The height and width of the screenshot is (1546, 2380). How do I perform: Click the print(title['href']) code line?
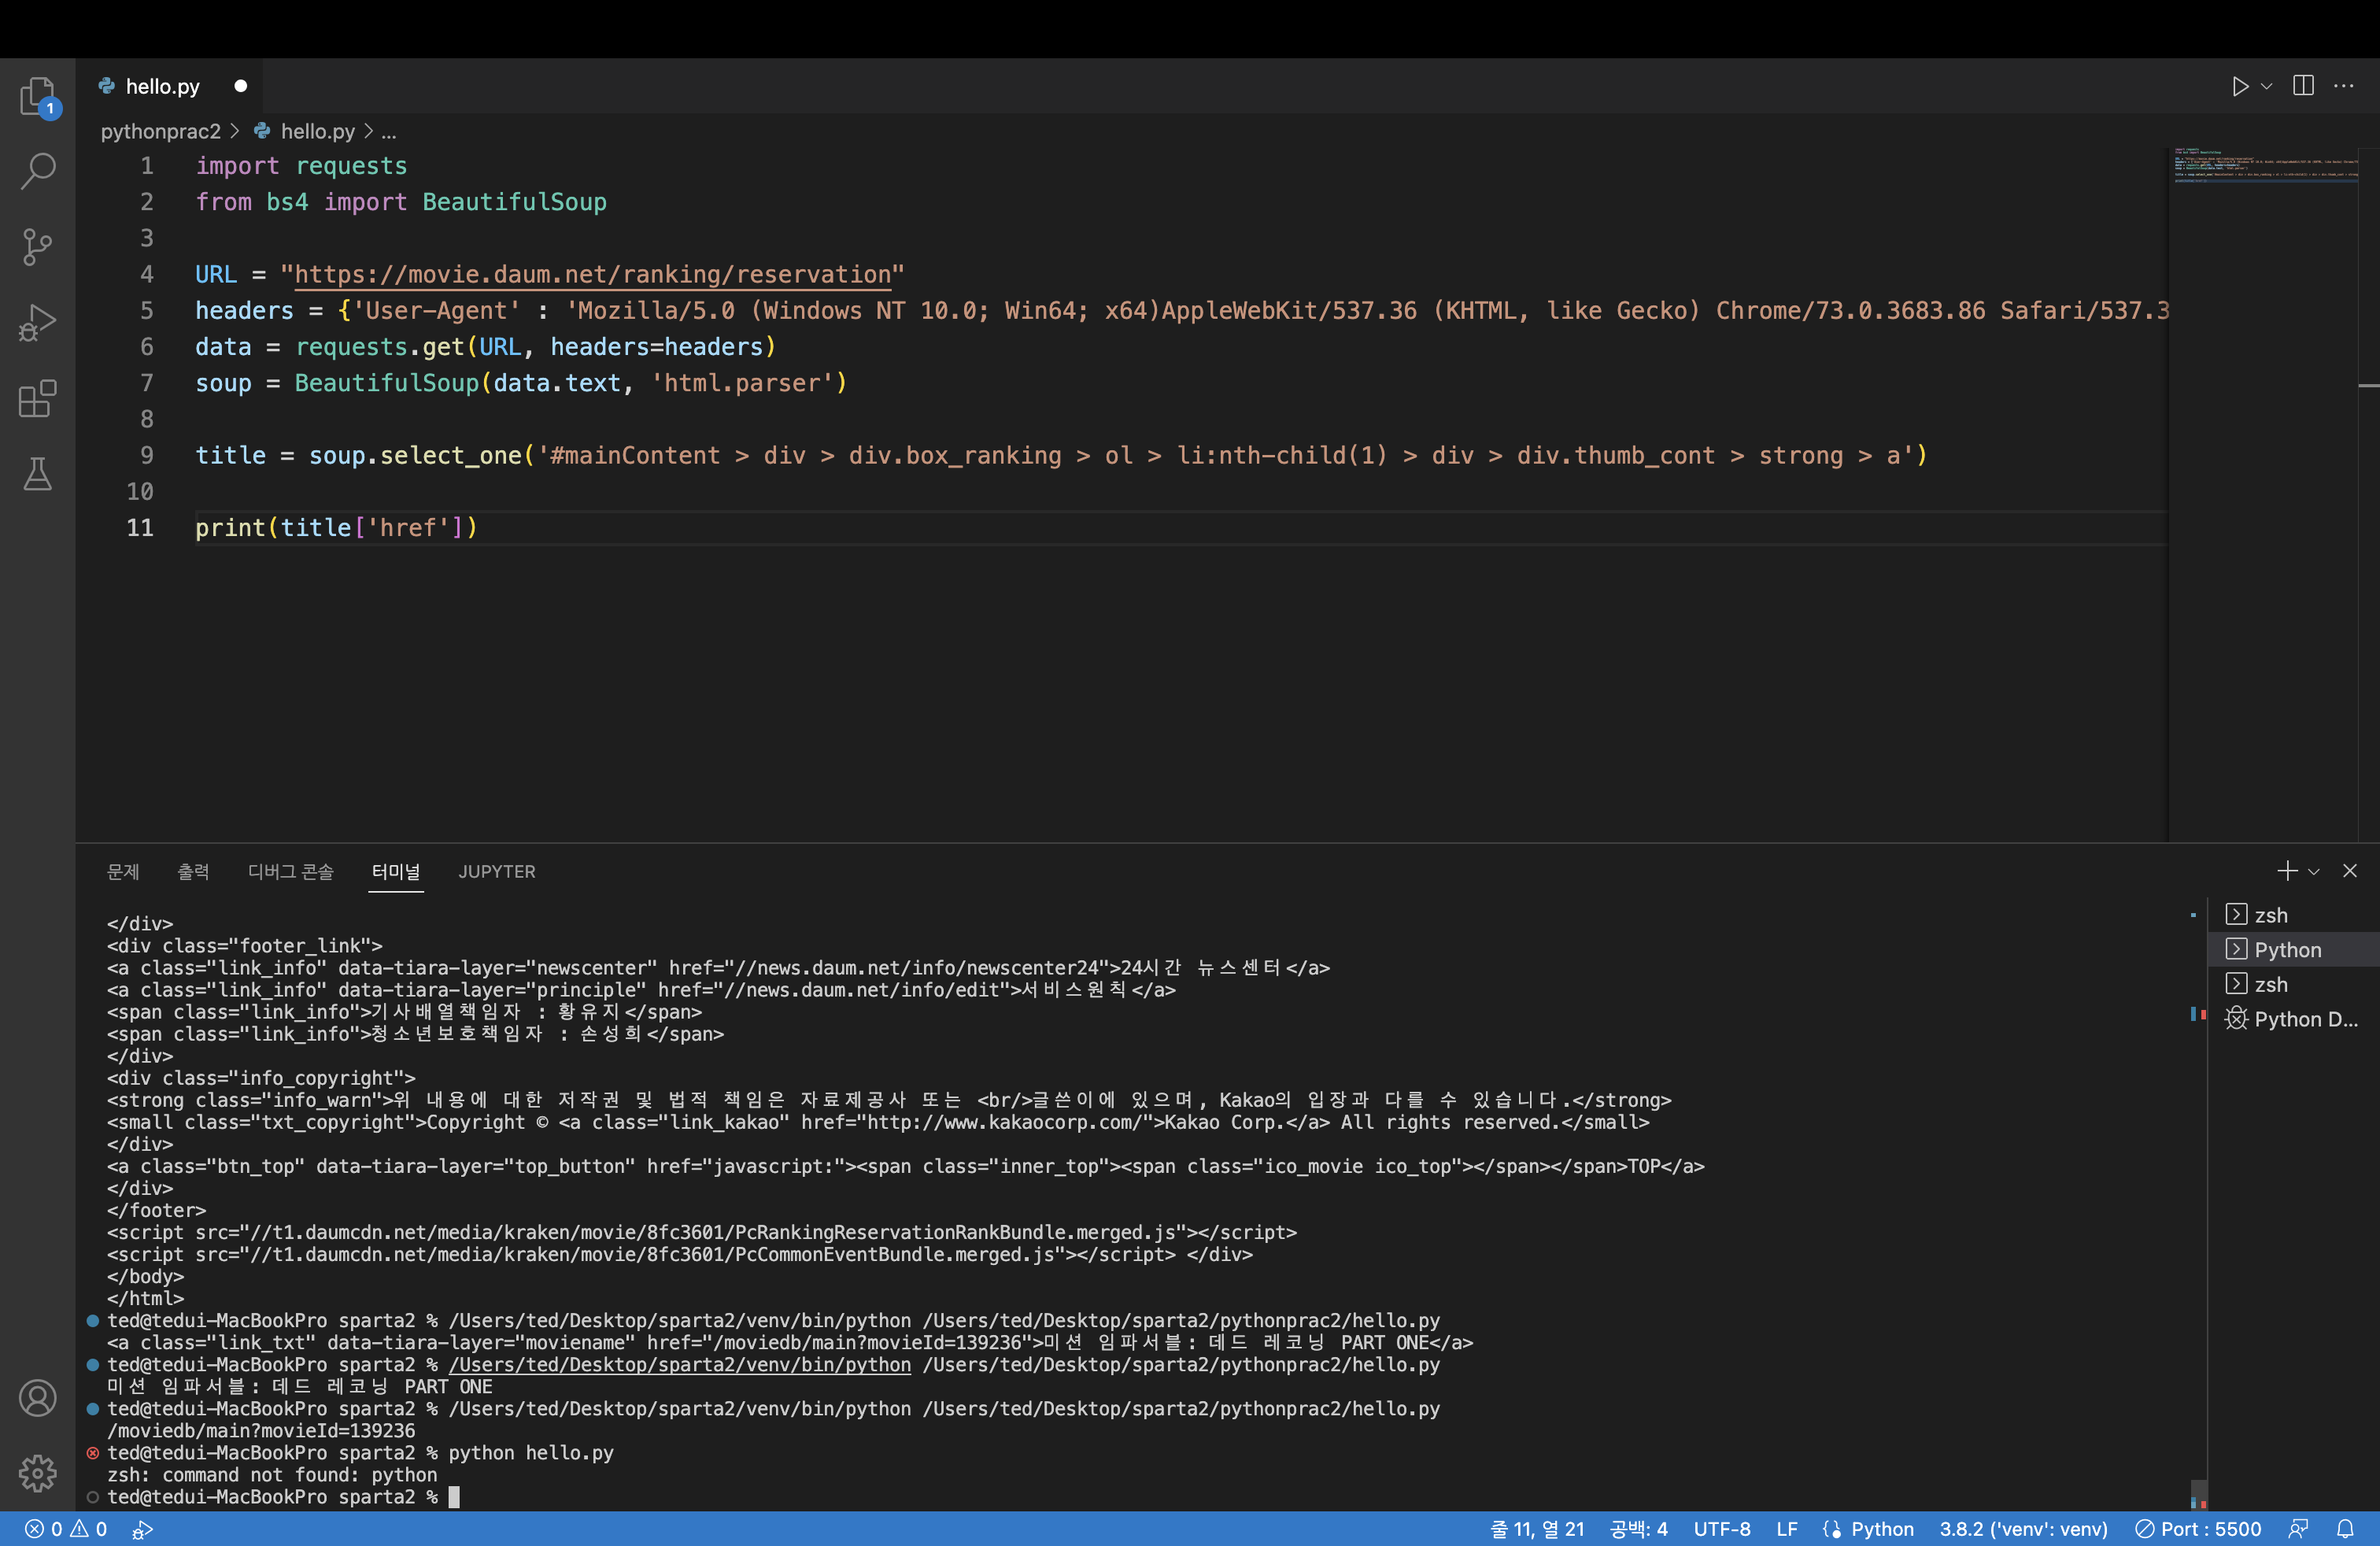337,528
